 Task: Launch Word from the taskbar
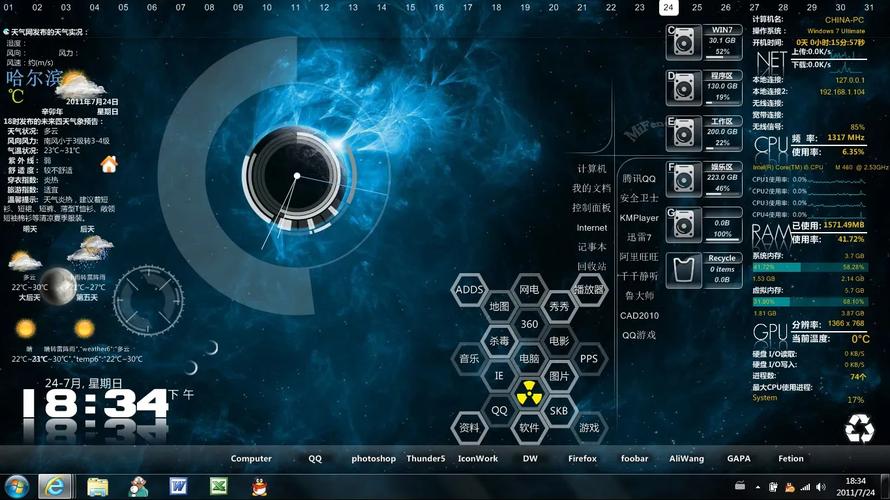coord(178,486)
